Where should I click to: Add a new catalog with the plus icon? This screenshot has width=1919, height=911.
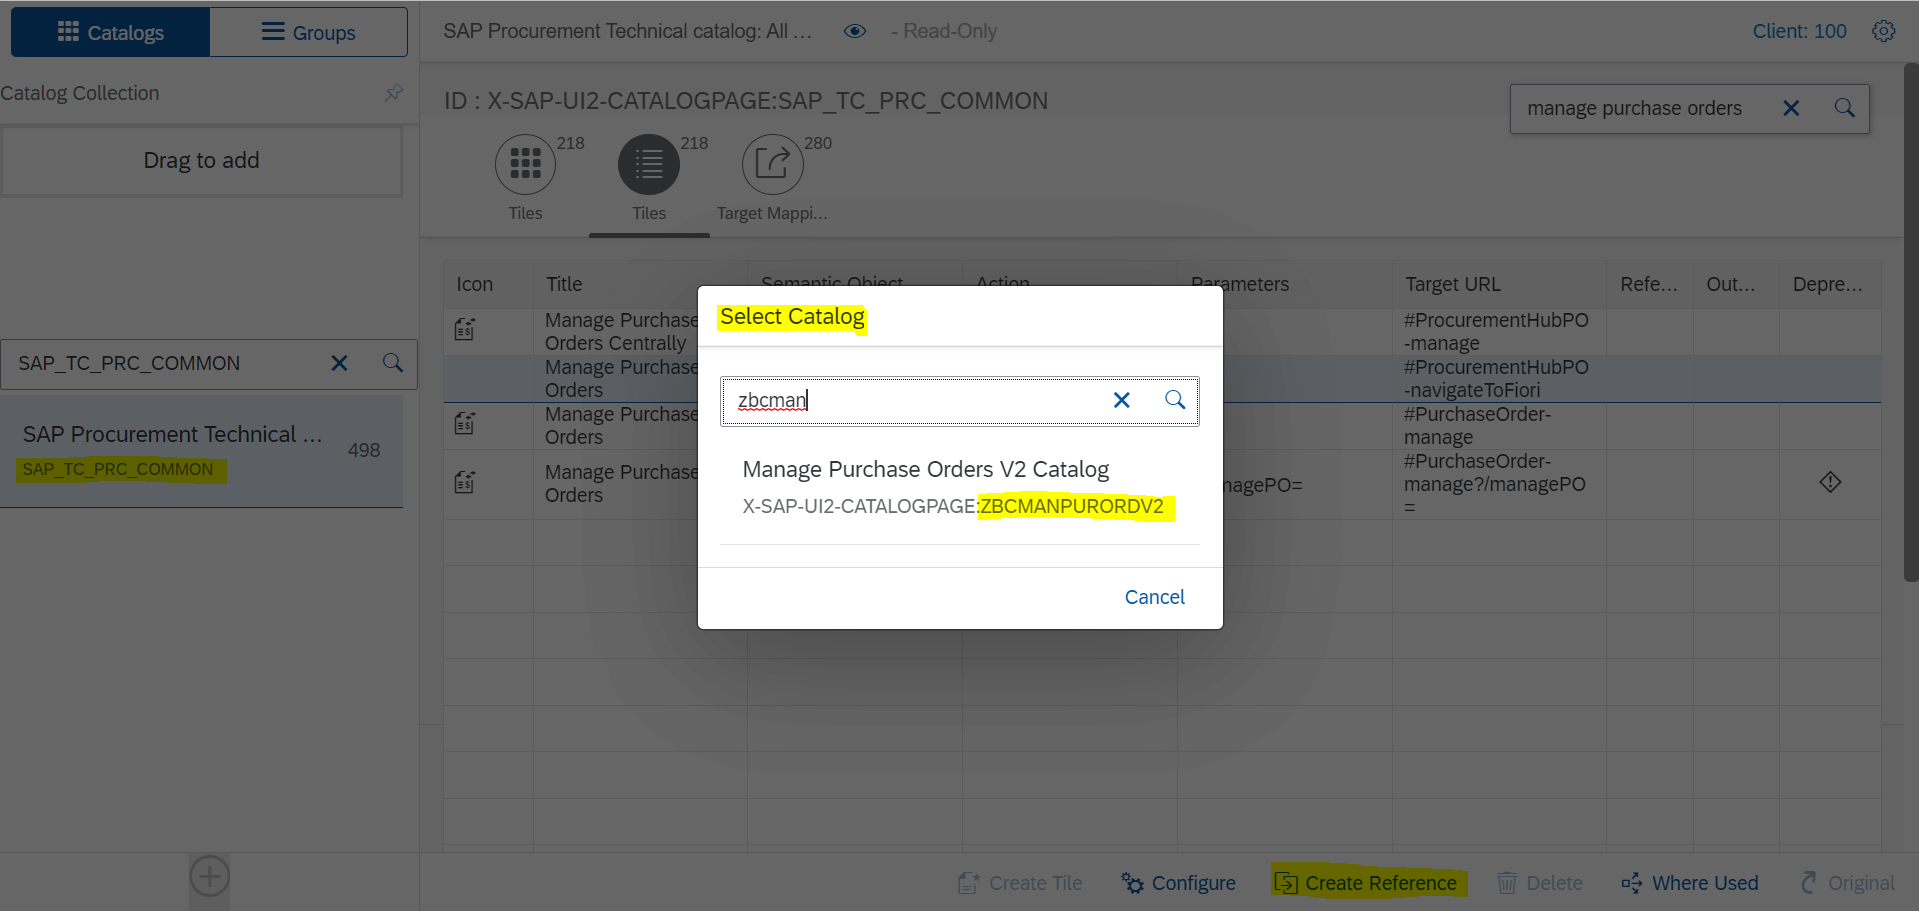209,876
